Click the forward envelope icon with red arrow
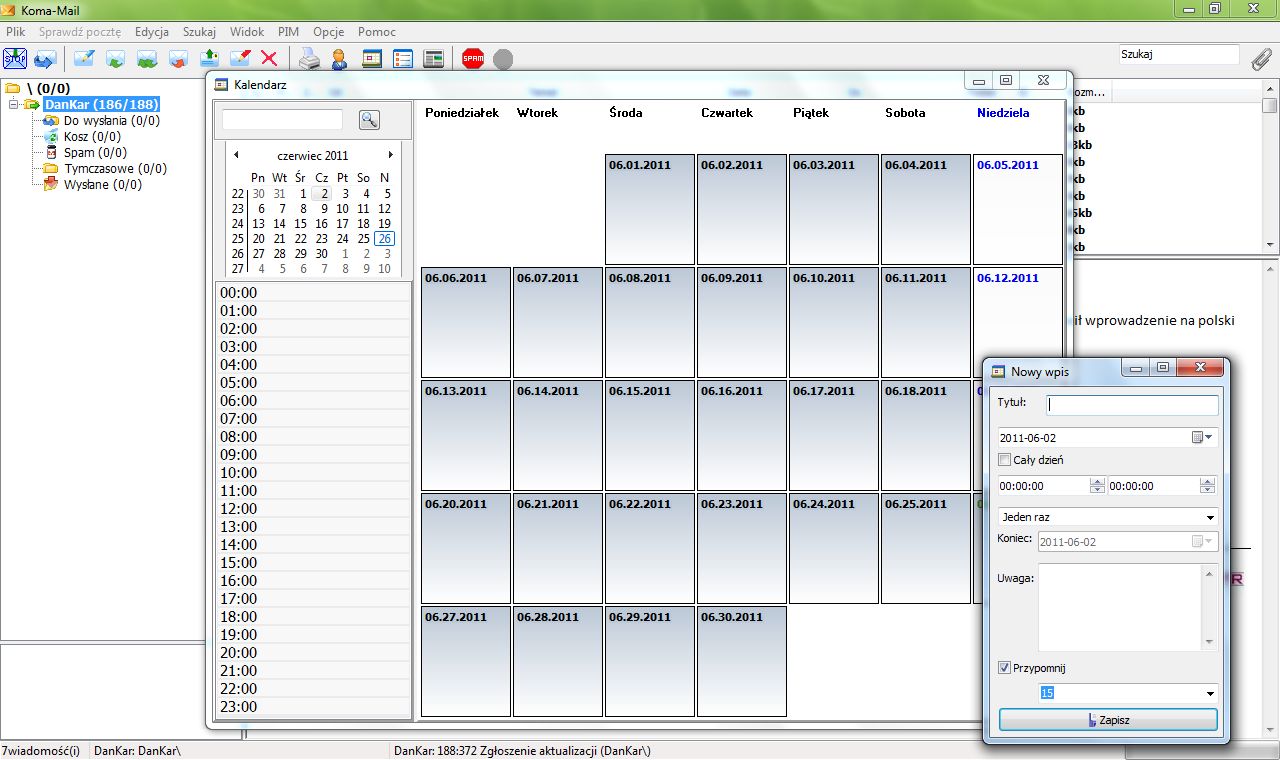The height and width of the screenshot is (760, 1280). tap(178, 59)
